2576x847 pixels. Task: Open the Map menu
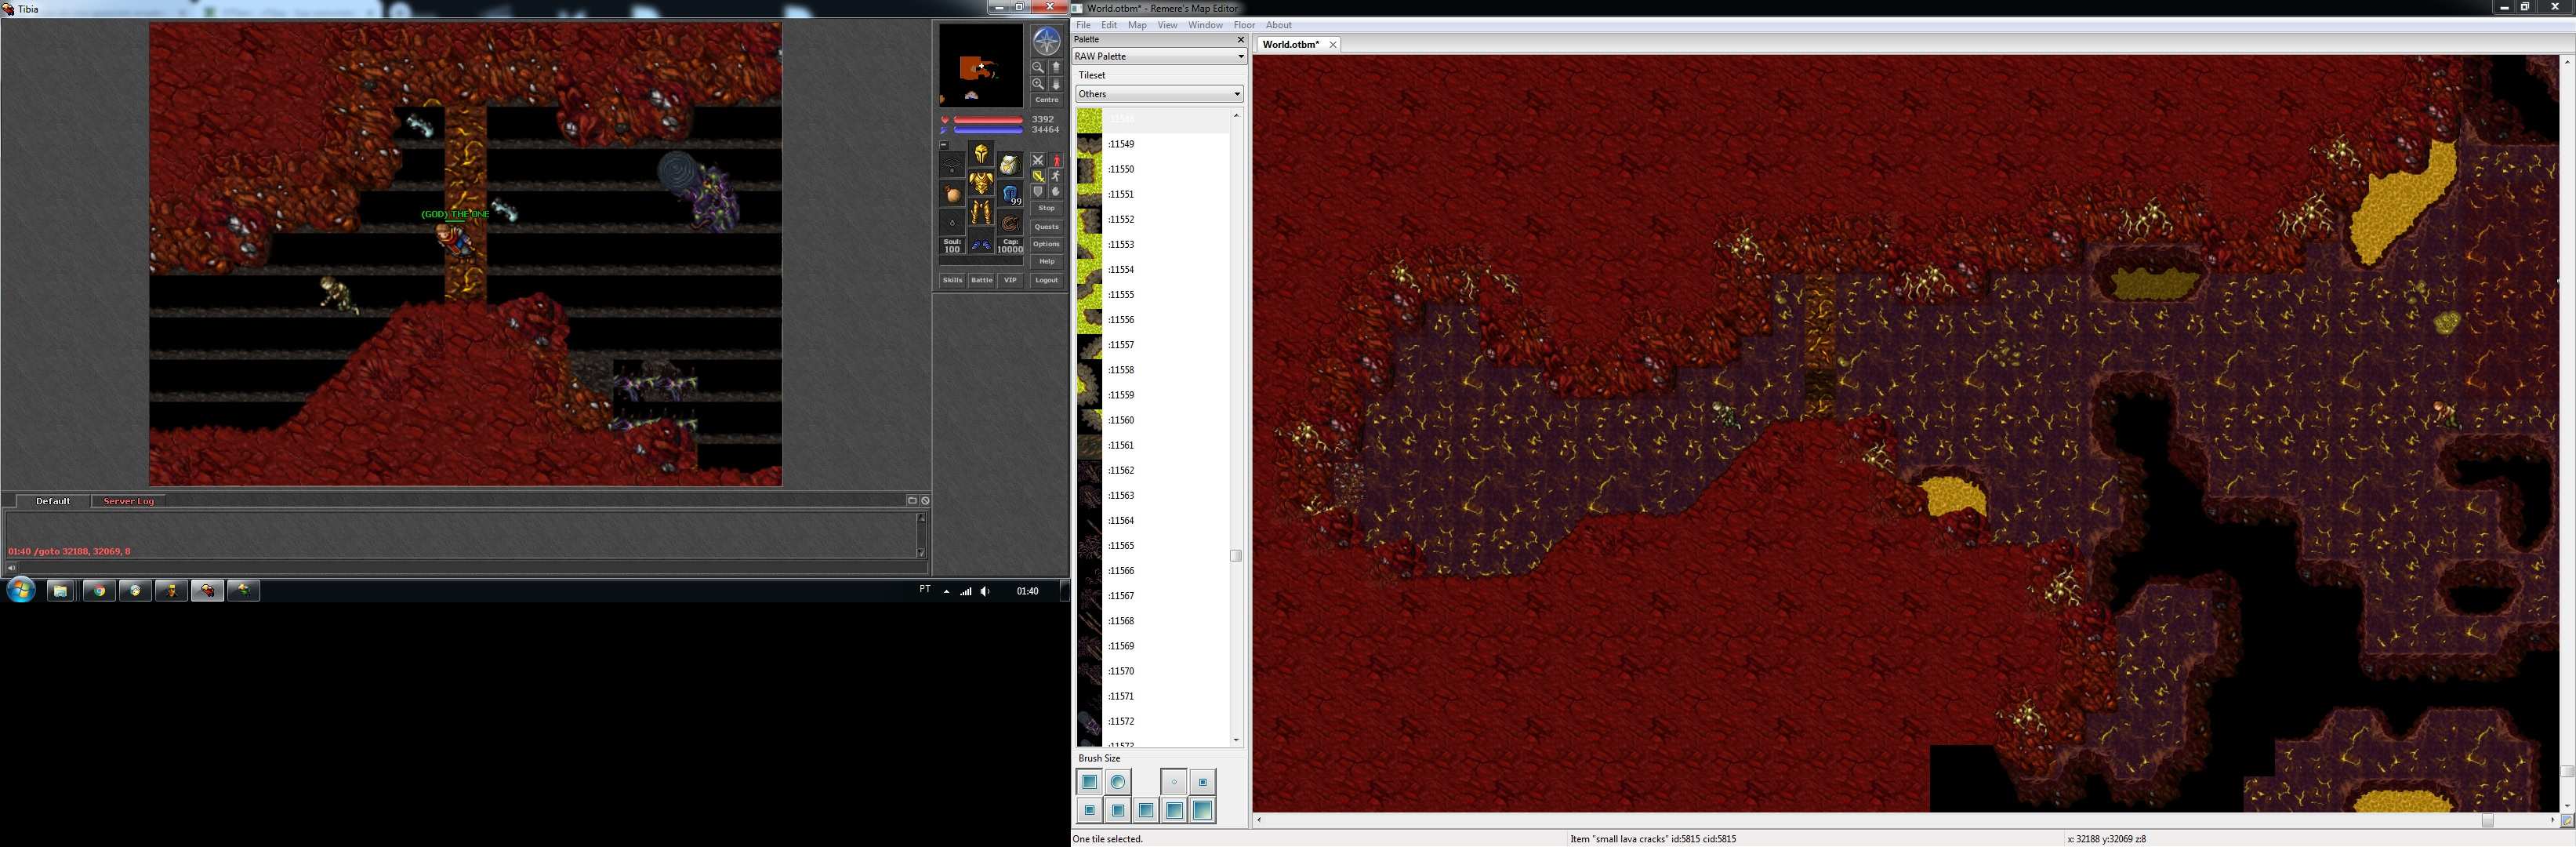(1137, 25)
